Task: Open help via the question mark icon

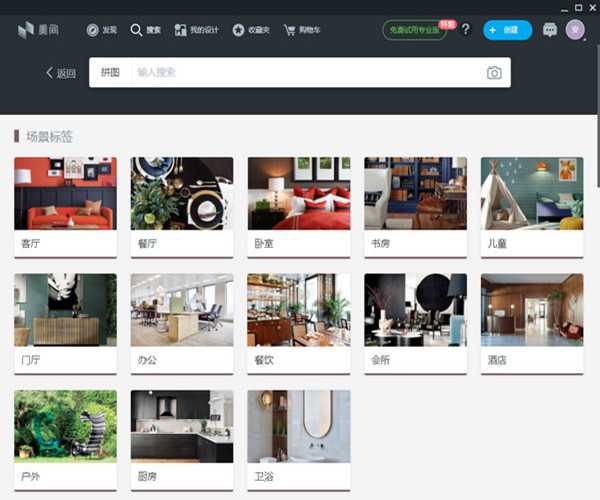Action: 465,30
